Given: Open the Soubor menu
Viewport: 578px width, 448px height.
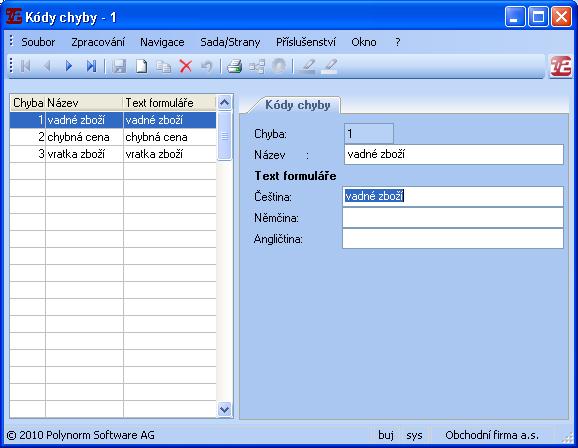Looking at the screenshot, I should coord(38,42).
